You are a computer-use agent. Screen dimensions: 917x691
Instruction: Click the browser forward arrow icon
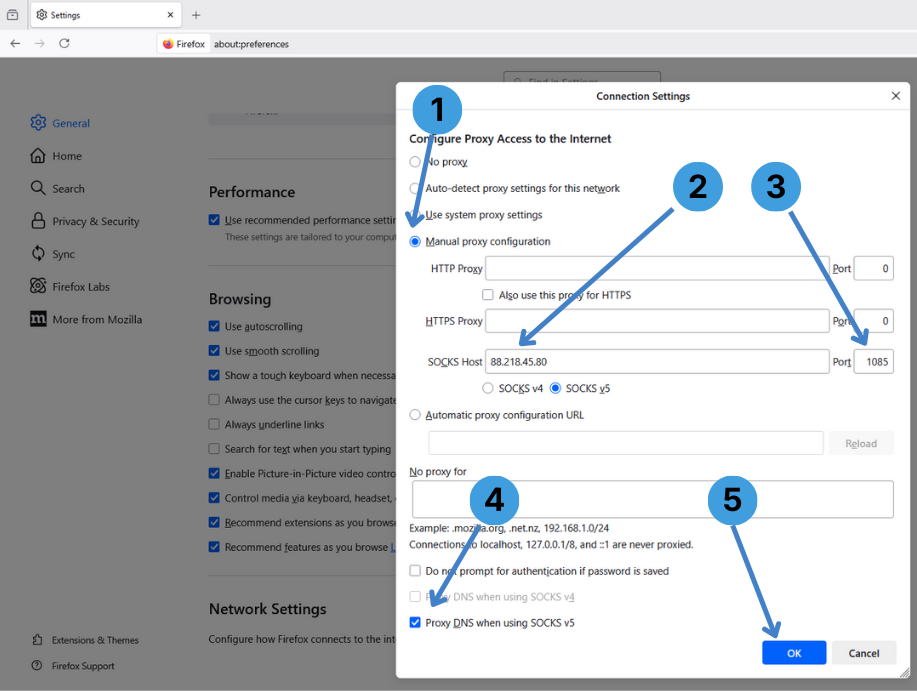click(40, 43)
